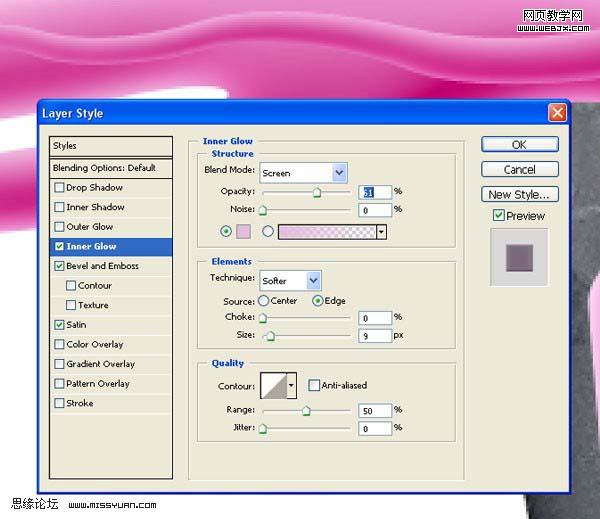Click the OK button

point(520,145)
